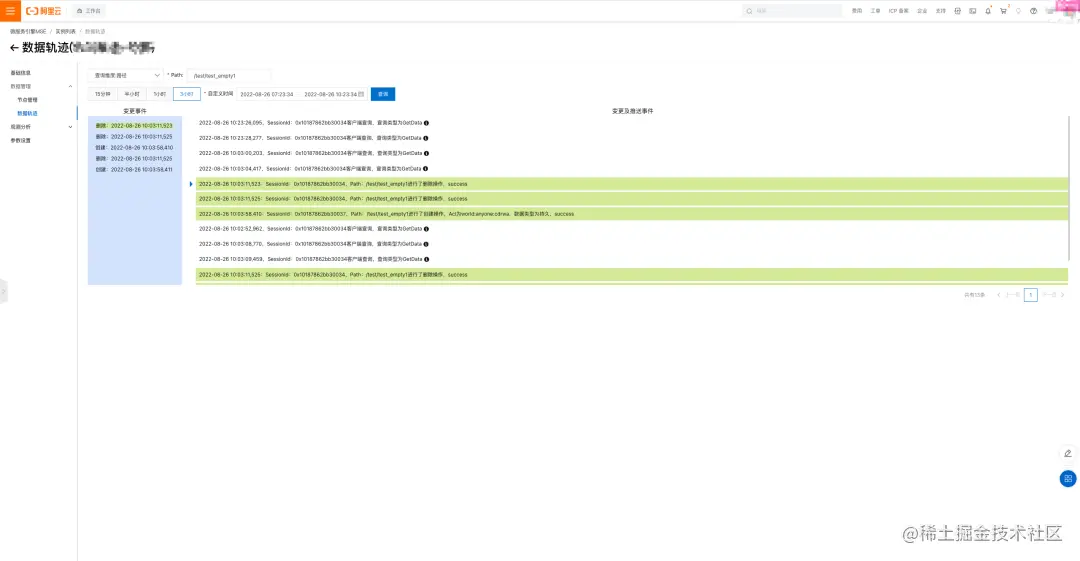Image resolution: width=1080 pixels, height=561 pixels.
Task: Open the 数据轨迹 sidebar item
Action: [28, 113]
